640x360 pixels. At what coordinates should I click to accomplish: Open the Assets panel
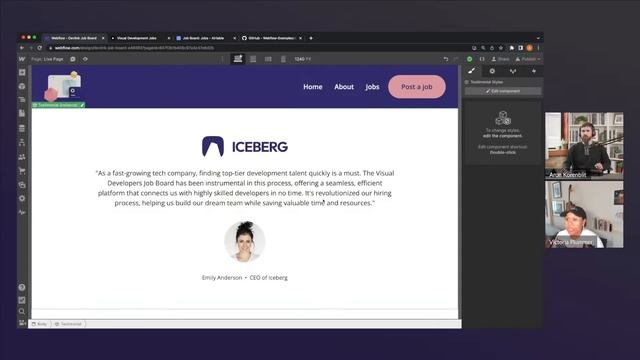(x=22, y=185)
